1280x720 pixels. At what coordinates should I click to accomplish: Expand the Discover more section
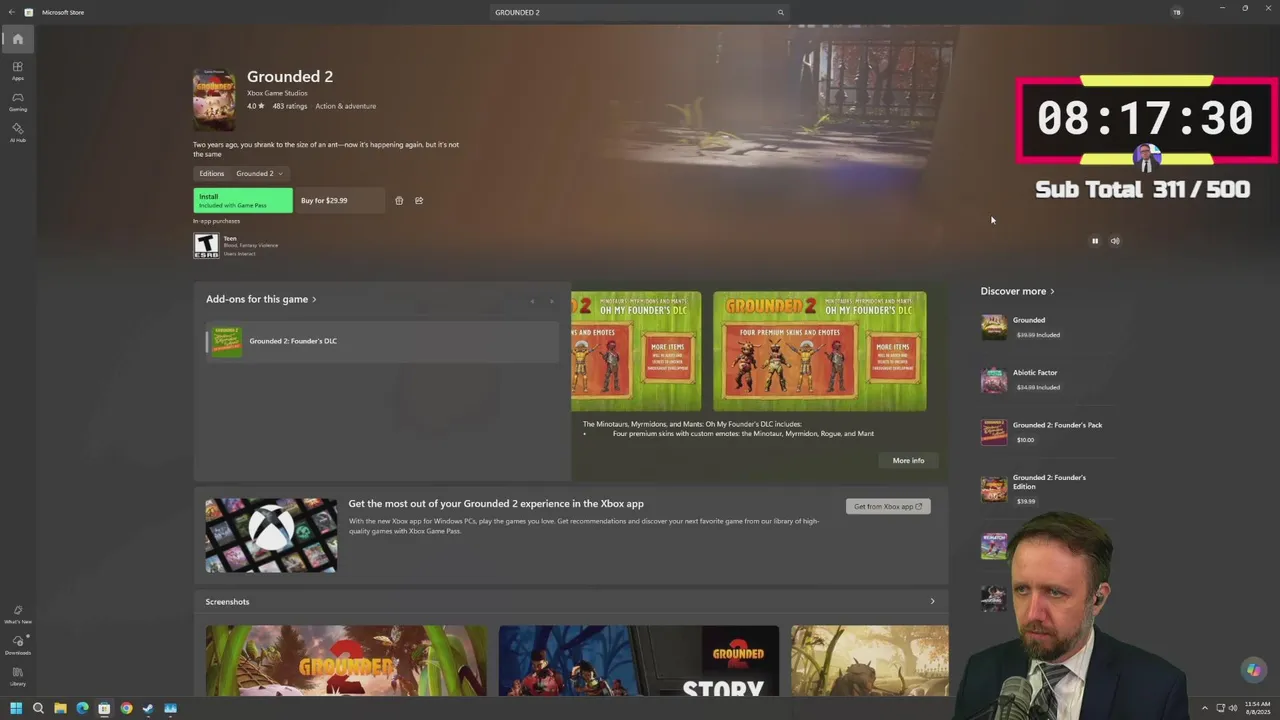pos(1017,291)
